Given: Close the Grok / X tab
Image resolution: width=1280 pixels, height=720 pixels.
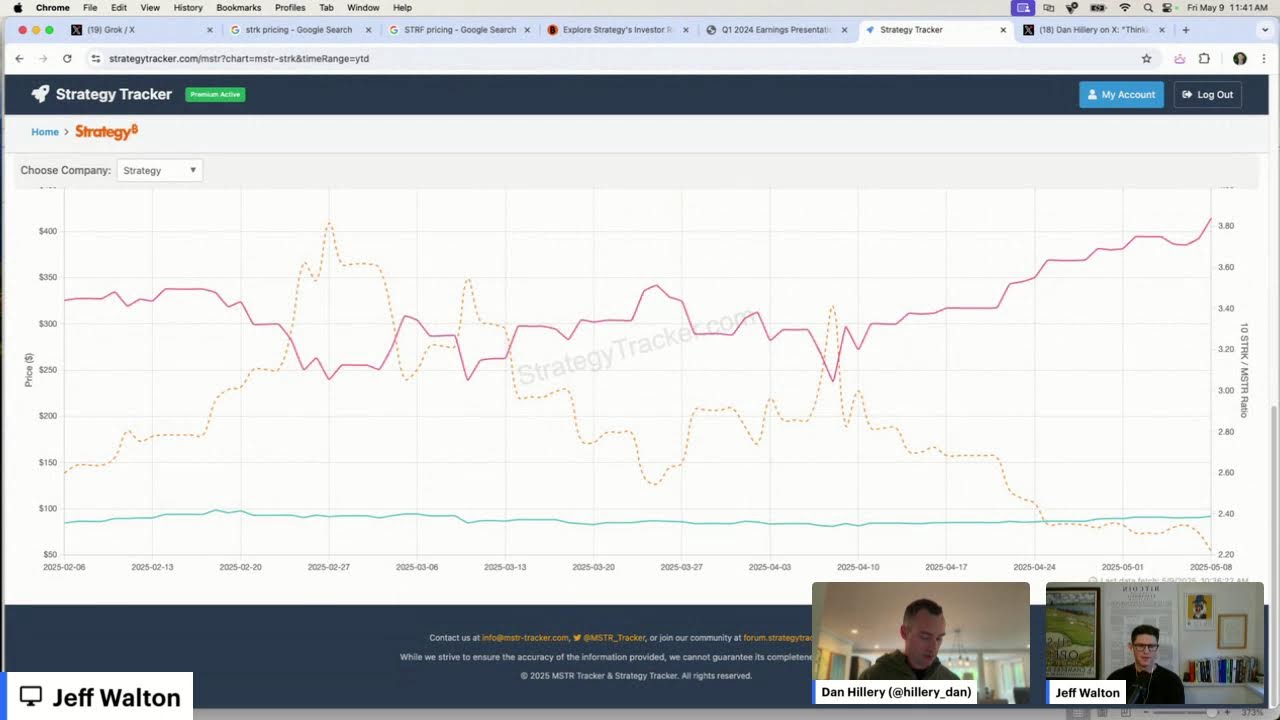Looking at the screenshot, I should pos(209,30).
